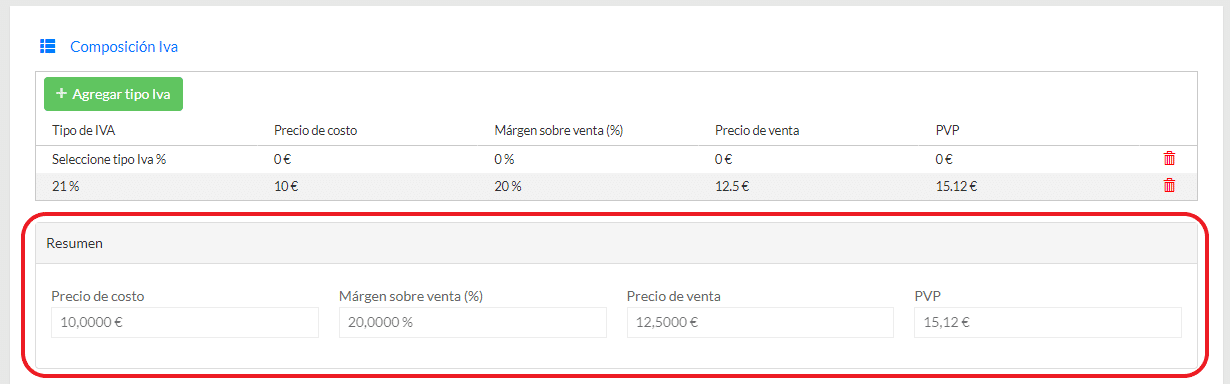The image size is (1230, 384).
Task: Click the 10 € cost price cell
Action: [286, 185]
